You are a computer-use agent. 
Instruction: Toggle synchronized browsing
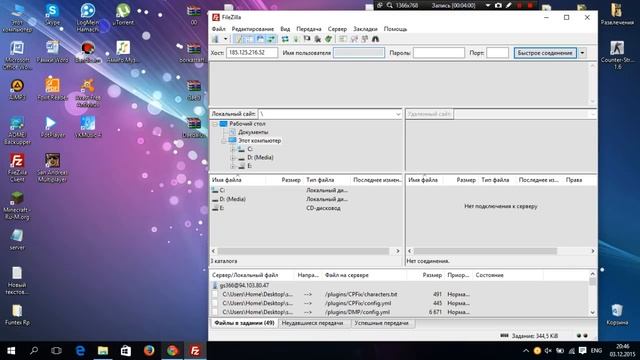(x=364, y=39)
